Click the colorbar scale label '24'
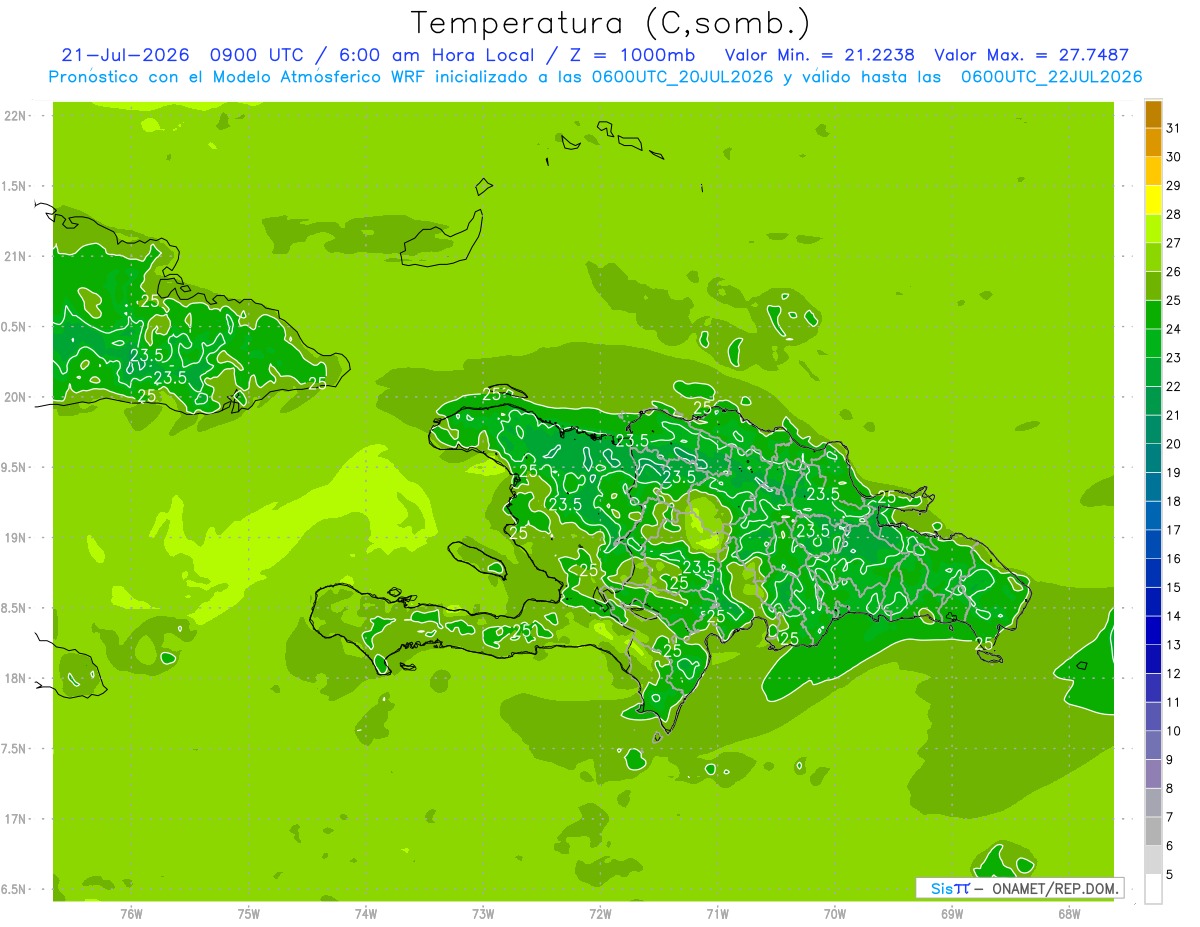Viewport: 1200px width, 927px height. click(x=1174, y=329)
